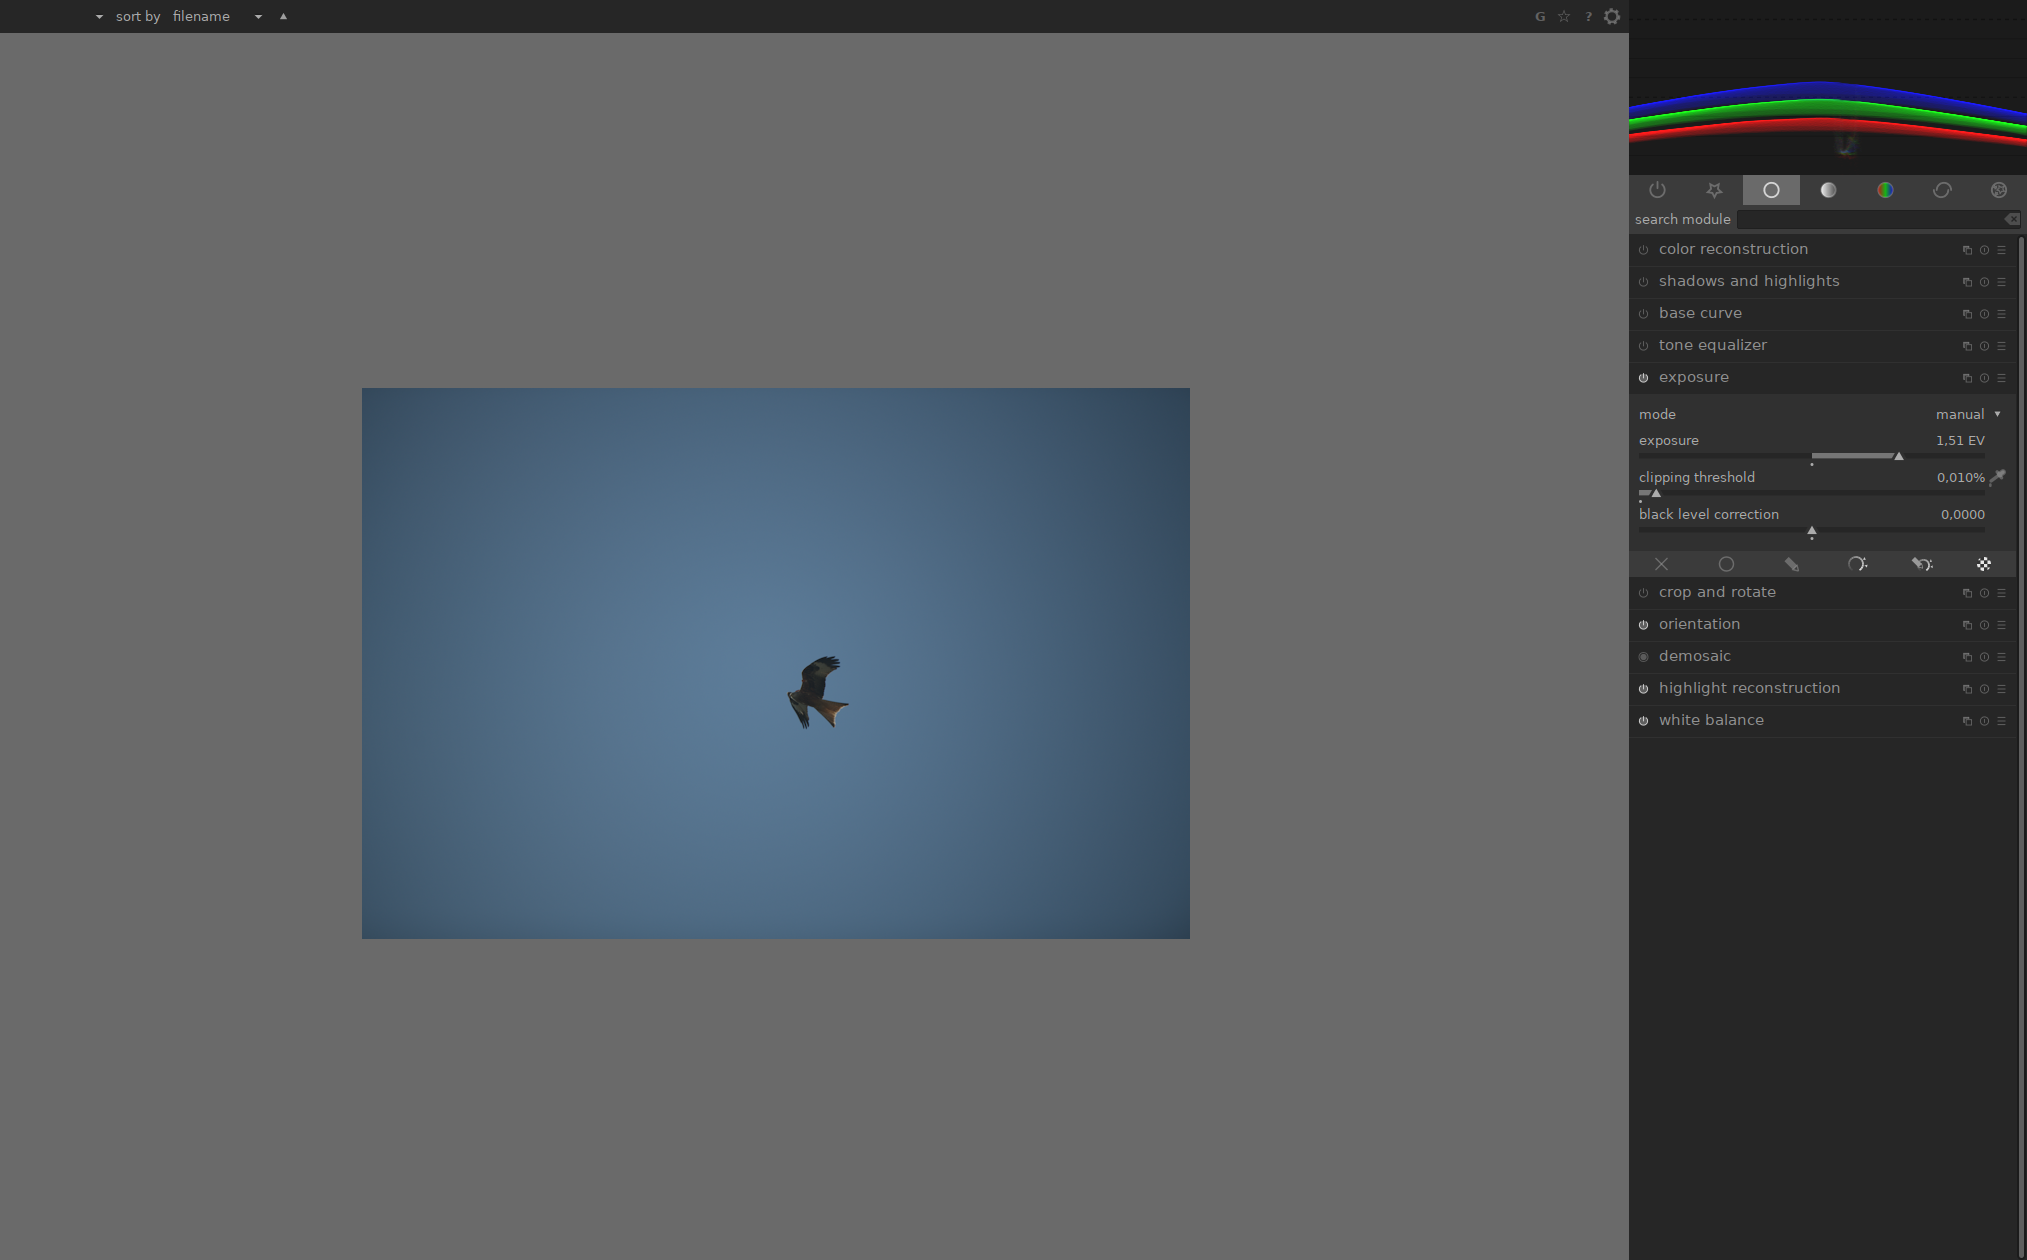The width and height of the screenshot is (2027, 1260).
Task: Select the tone modules group
Action: 1828,190
